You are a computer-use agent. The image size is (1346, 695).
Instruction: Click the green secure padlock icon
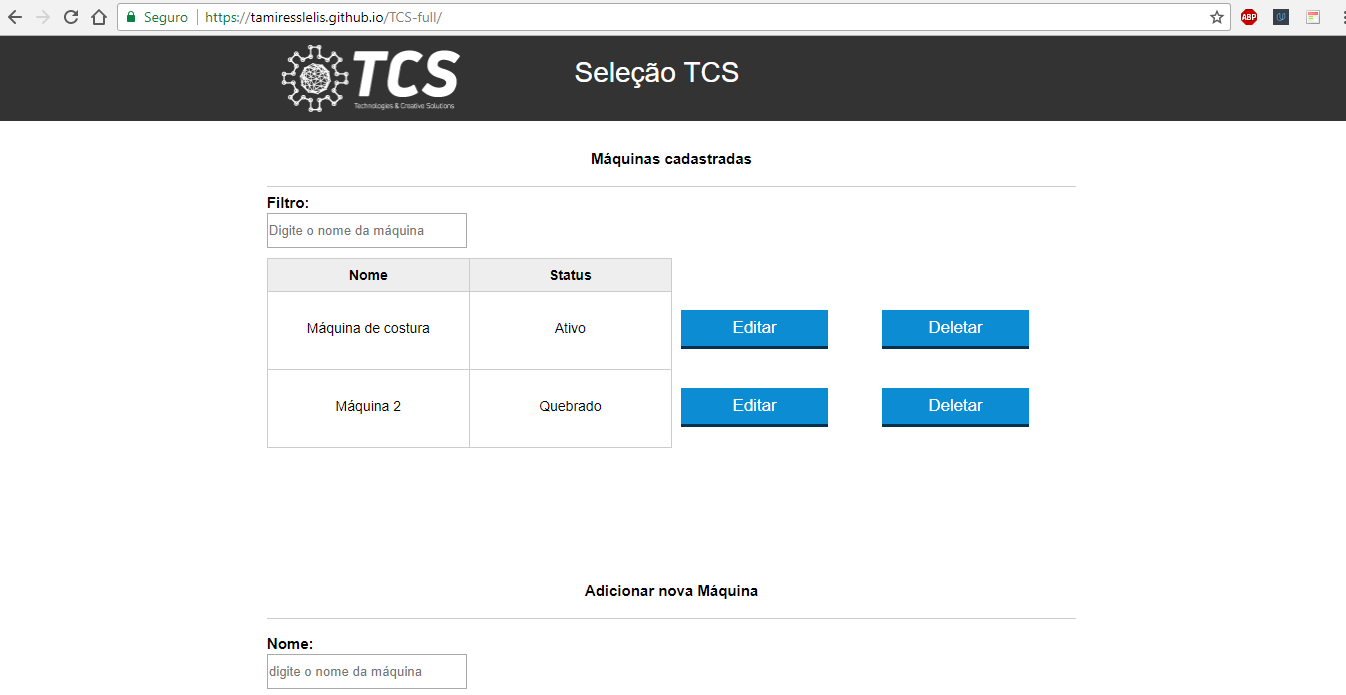(130, 17)
